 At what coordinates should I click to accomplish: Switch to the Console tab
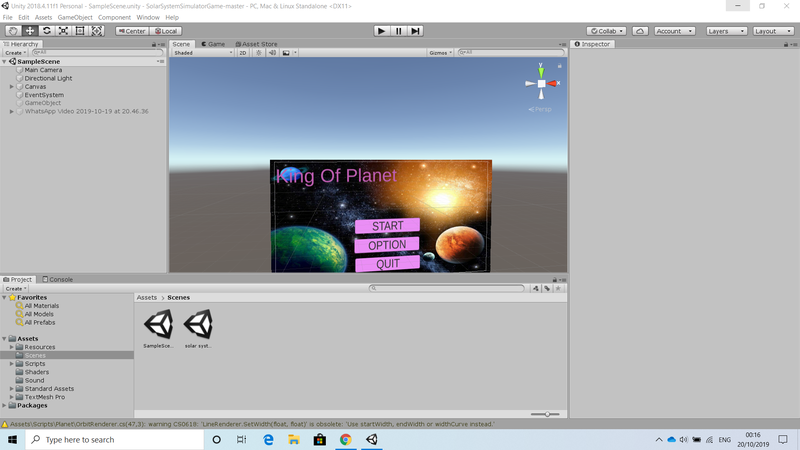tap(58, 279)
